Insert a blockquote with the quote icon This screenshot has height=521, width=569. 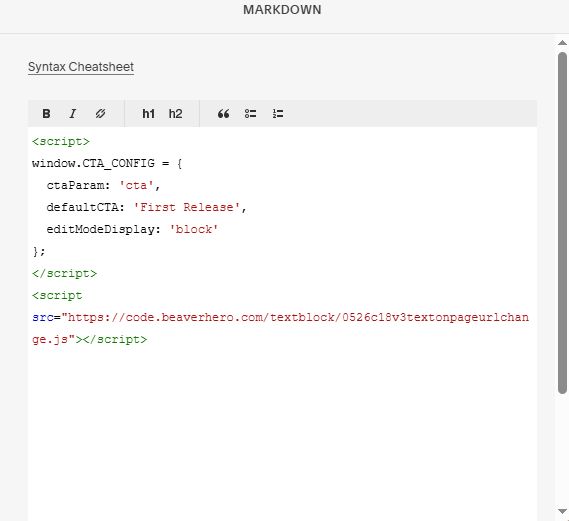[x=223, y=114]
